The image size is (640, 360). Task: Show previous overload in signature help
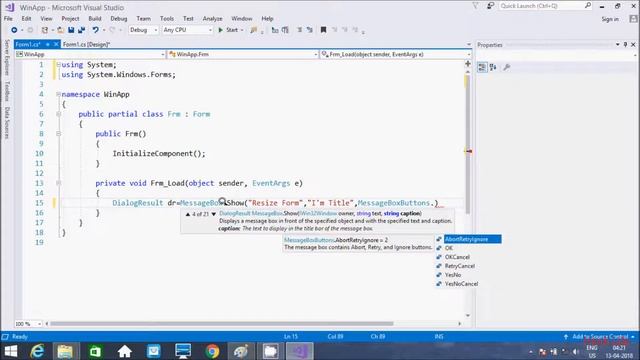click(188, 214)
